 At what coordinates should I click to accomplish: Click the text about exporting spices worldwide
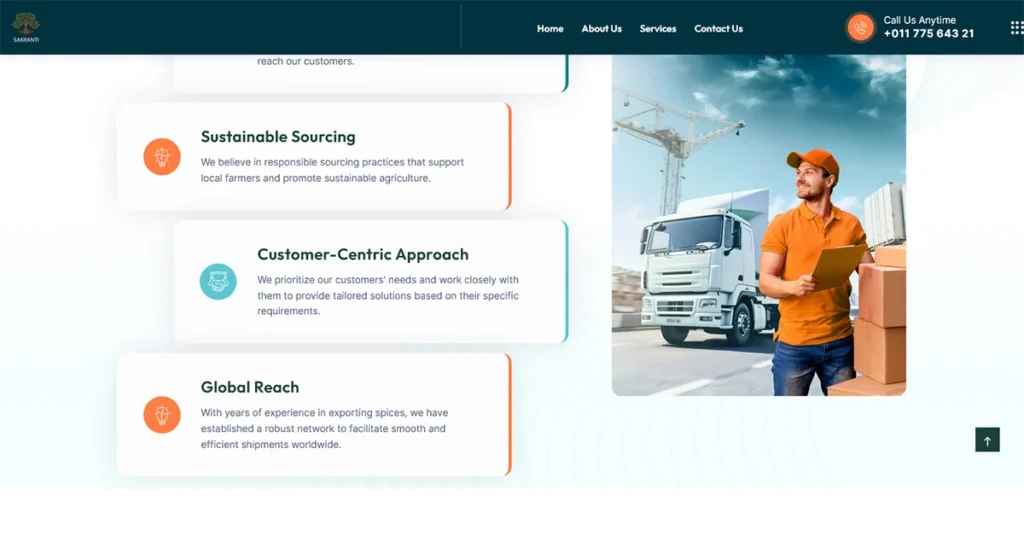point(325,428)
